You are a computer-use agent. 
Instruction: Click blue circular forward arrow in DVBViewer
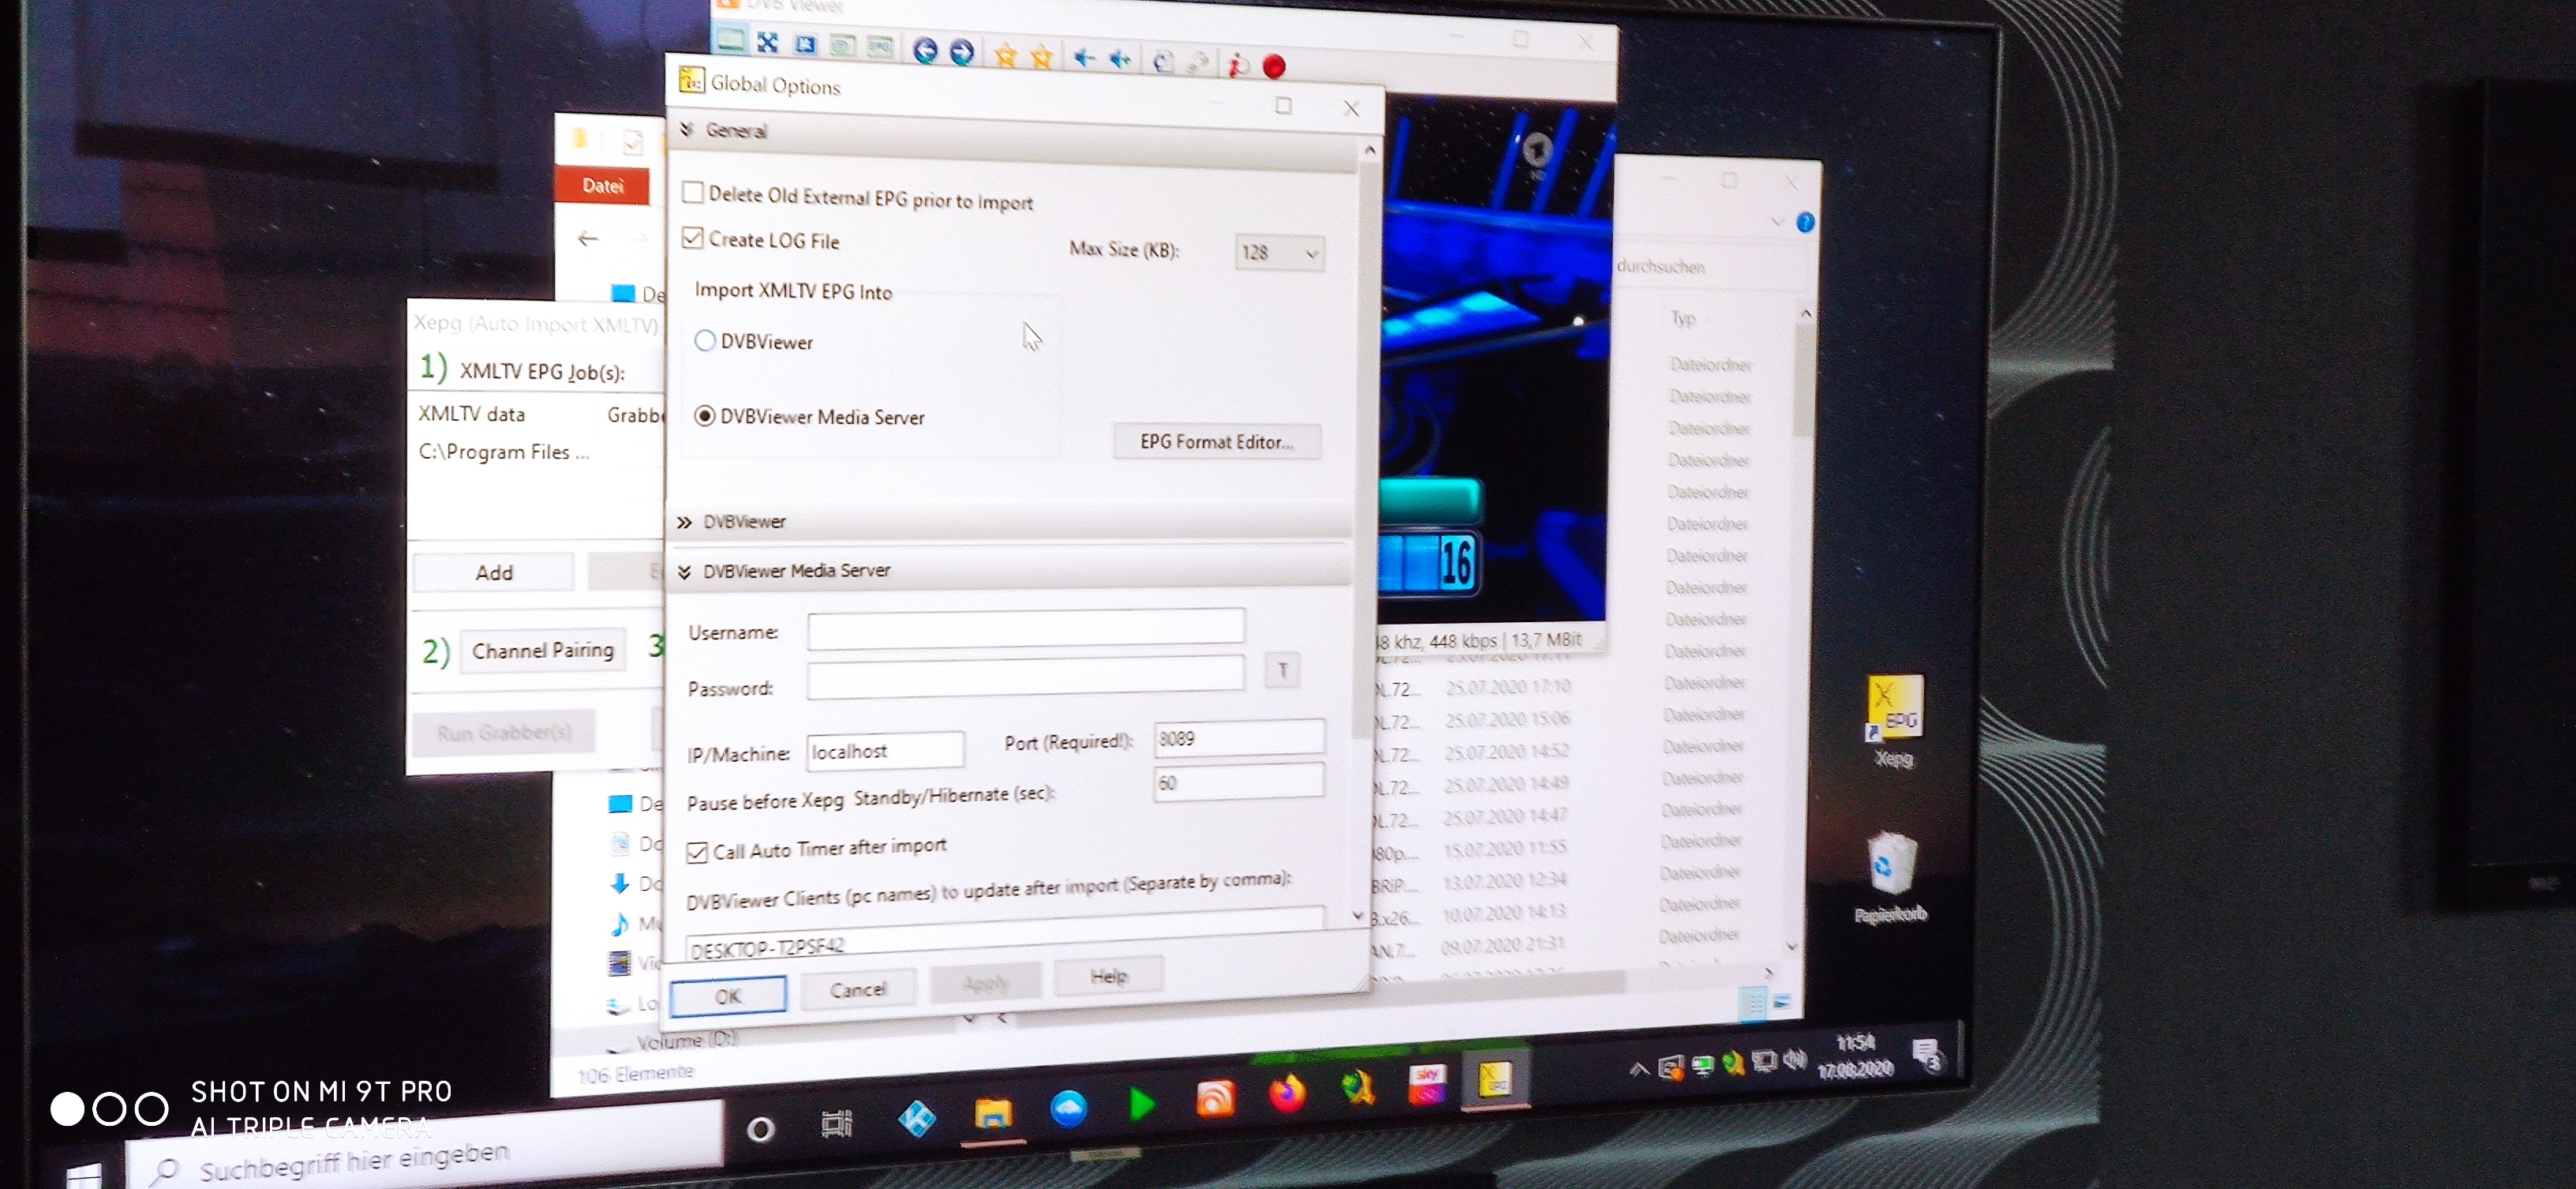coord(961,52)
